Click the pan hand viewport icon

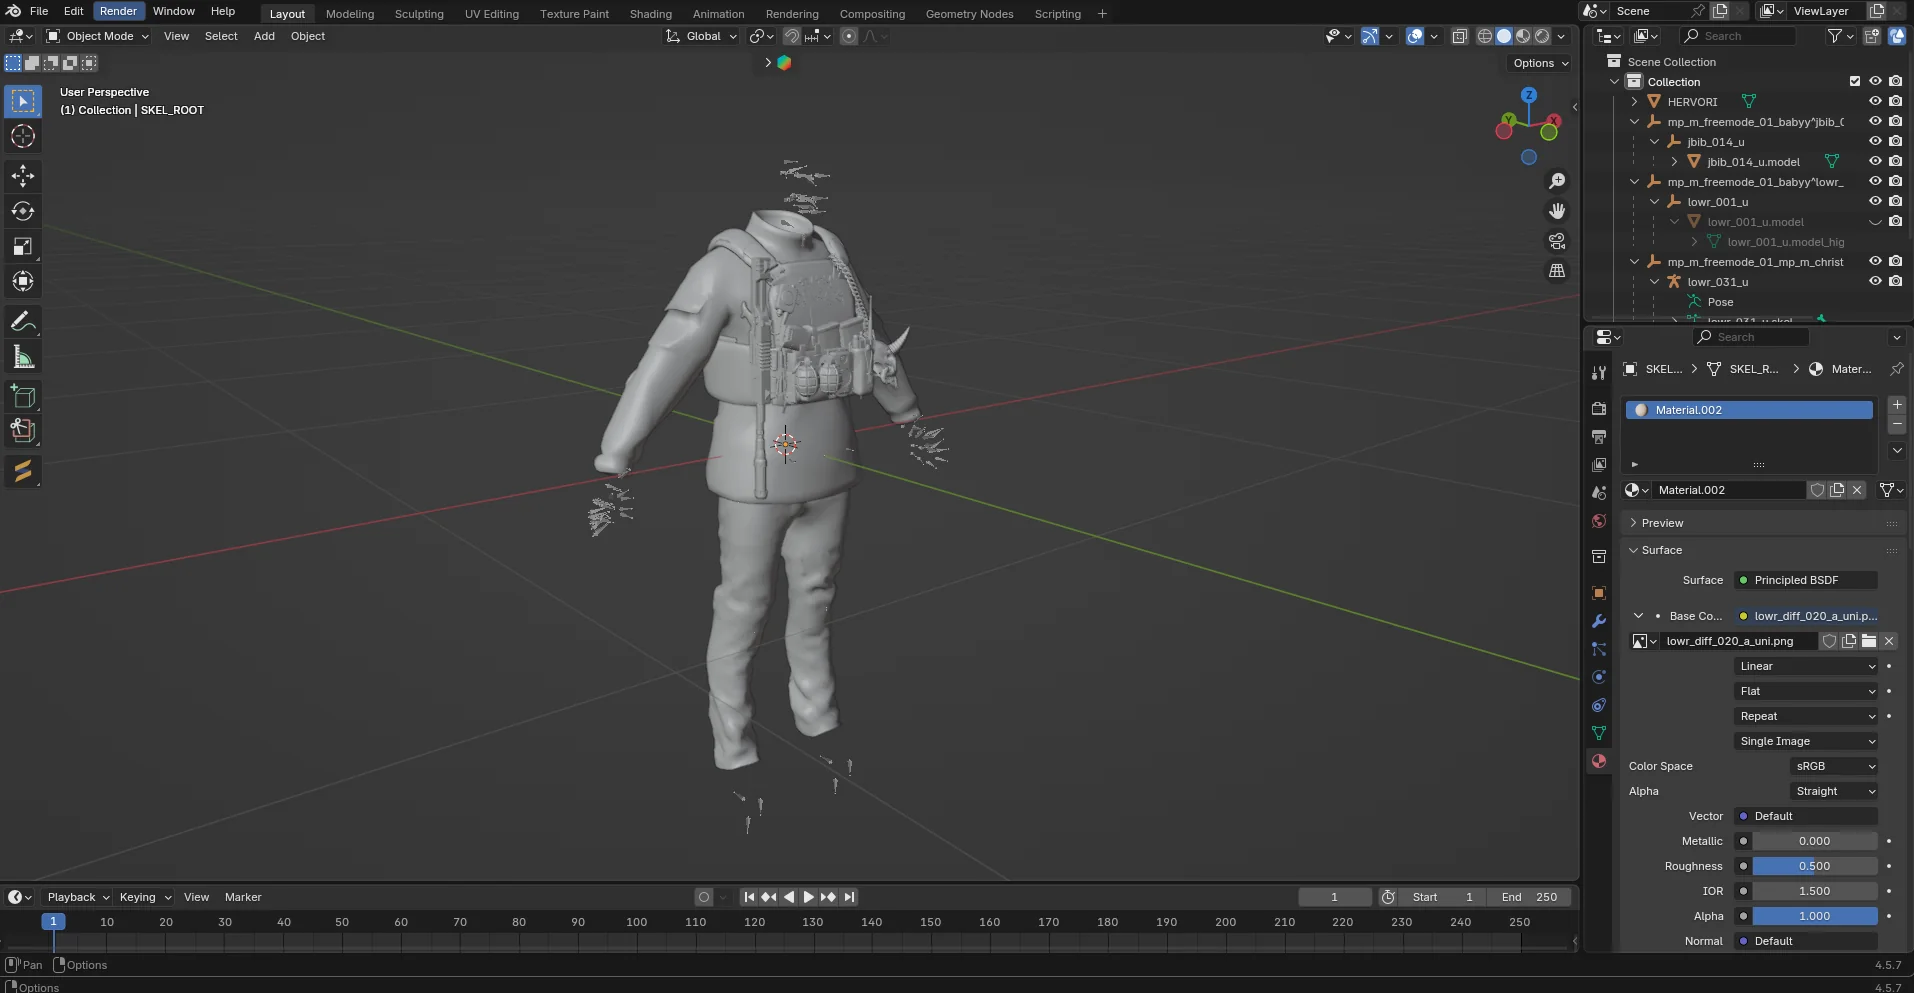pyautogui.click(x=1557, y=211)
